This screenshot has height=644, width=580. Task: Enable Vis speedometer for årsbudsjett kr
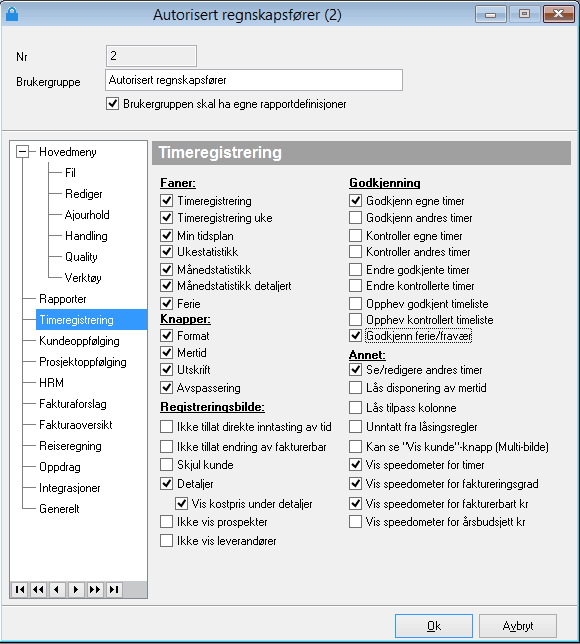coord(355,522)
